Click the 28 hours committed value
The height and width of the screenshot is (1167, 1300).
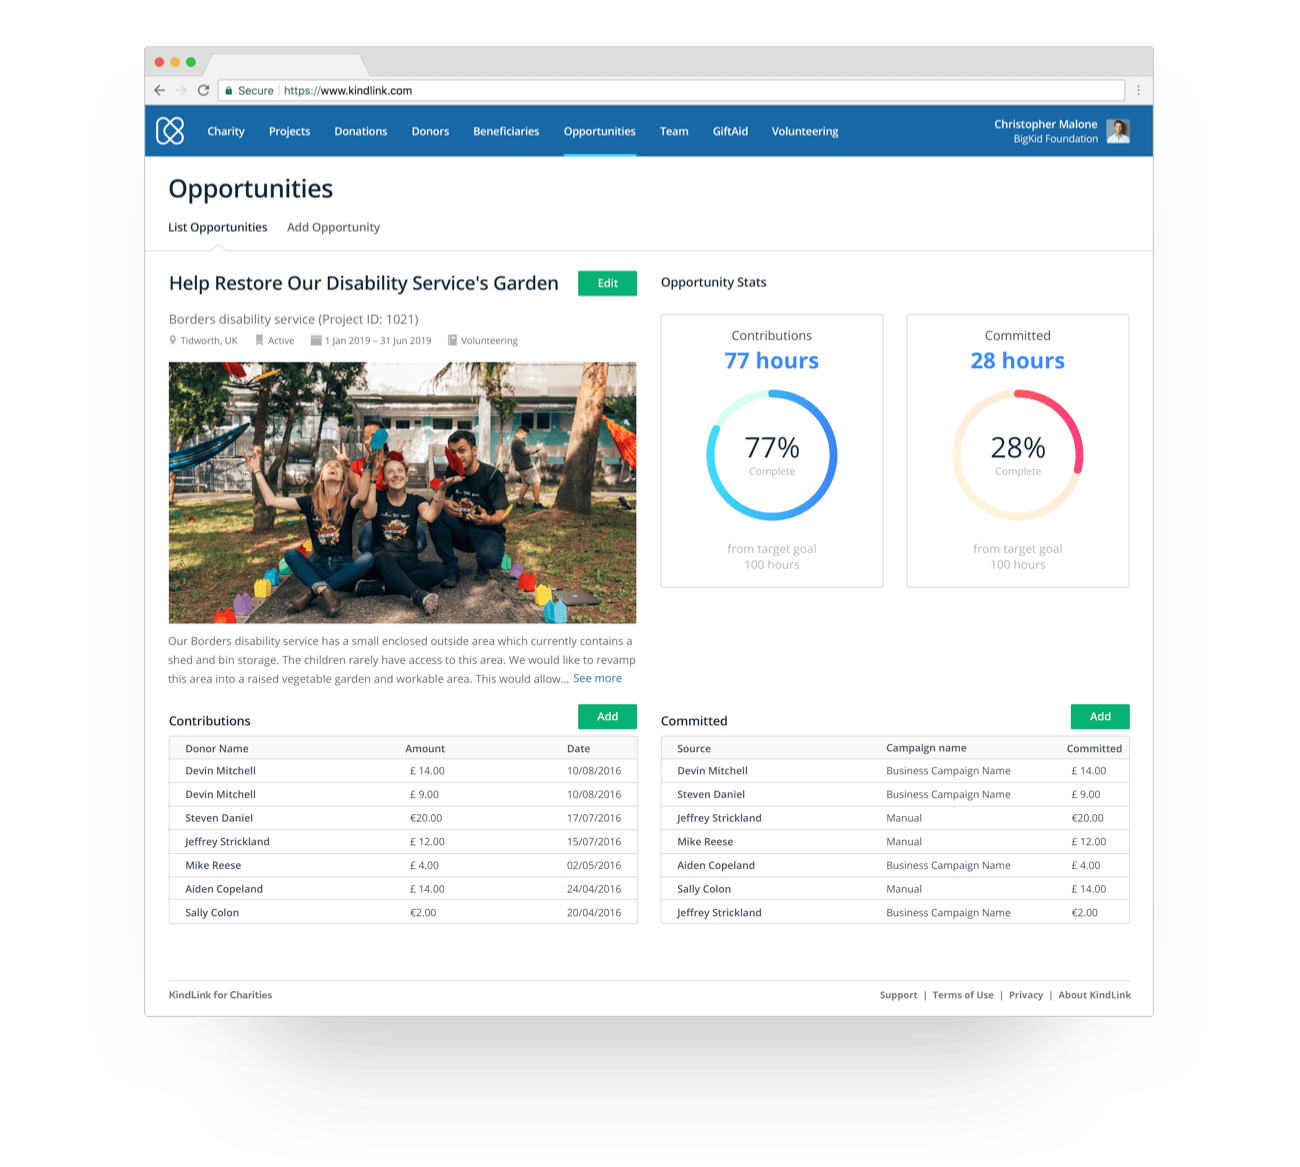(x=1018, y=361)
